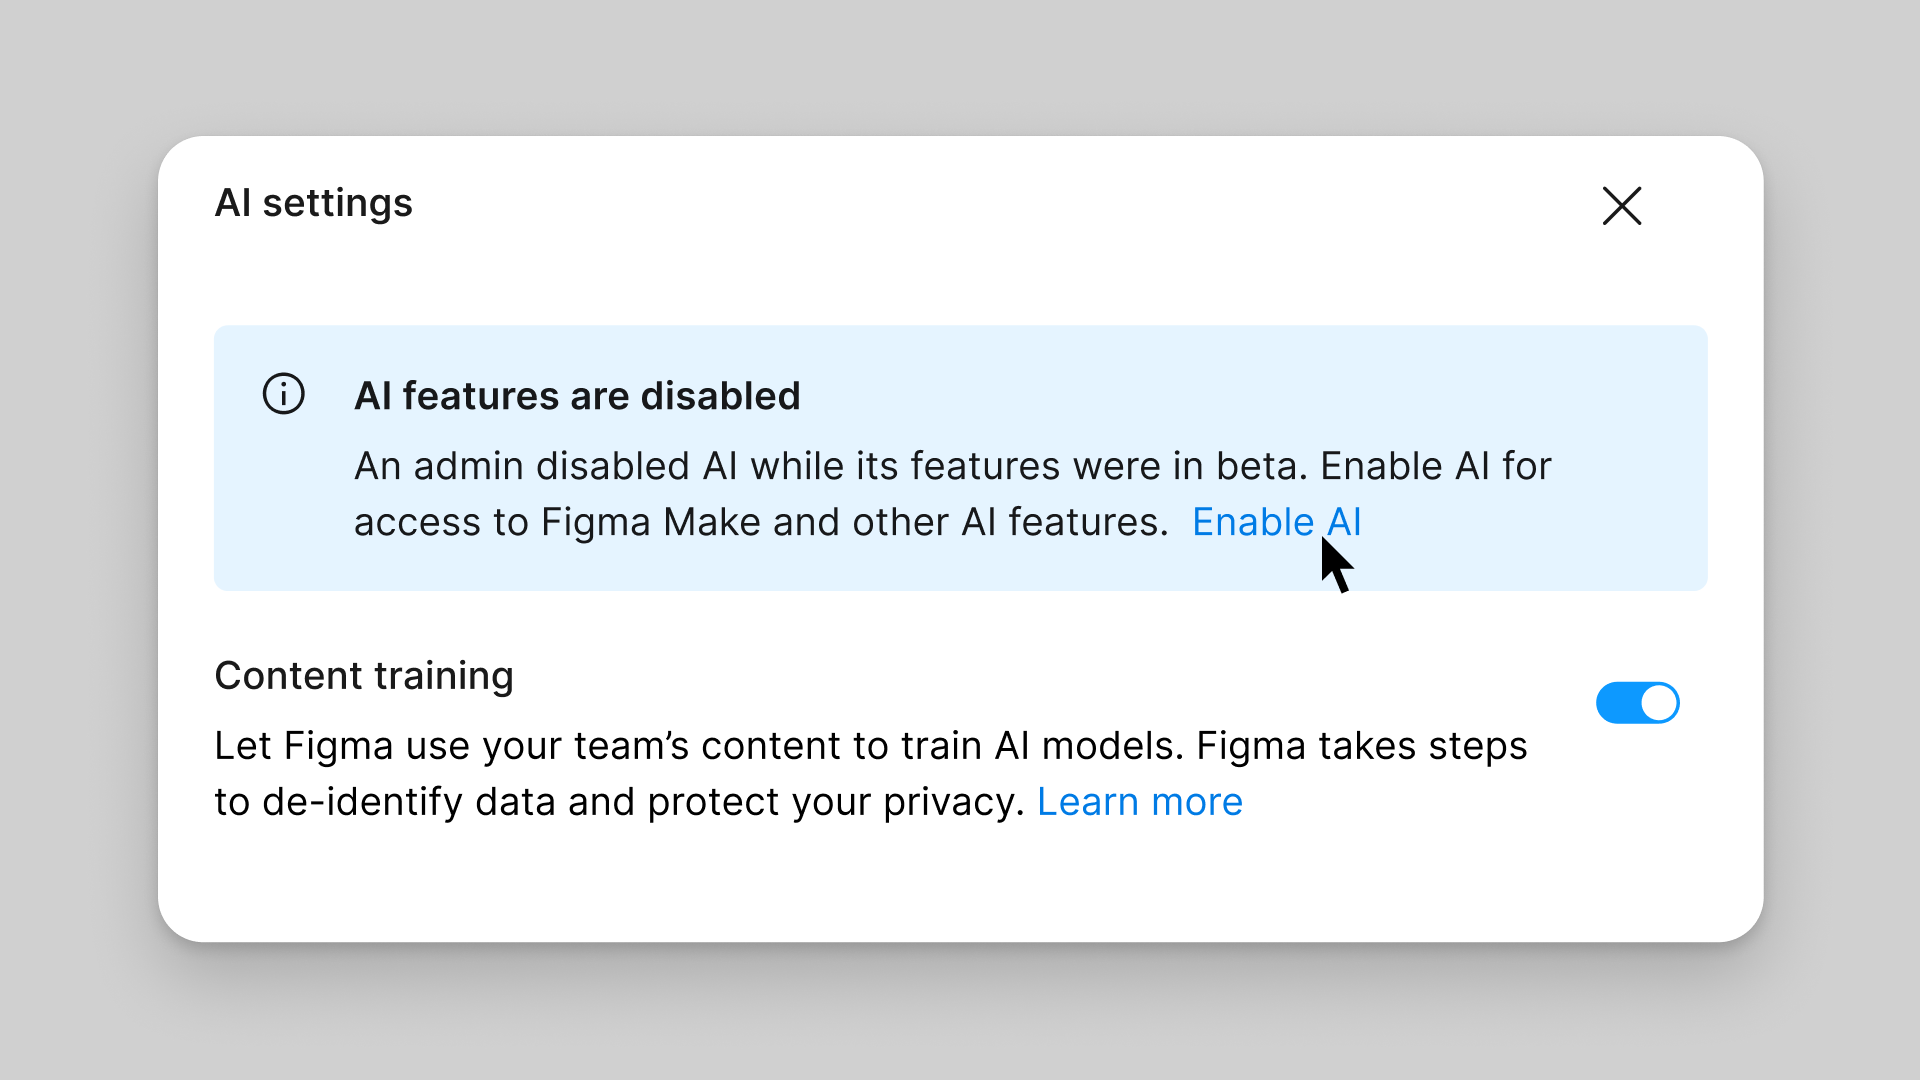This screenshot has height=1080, width=1920.
Task: Click the 'AI features are disabled' heading
Action: tap(577, 396)
